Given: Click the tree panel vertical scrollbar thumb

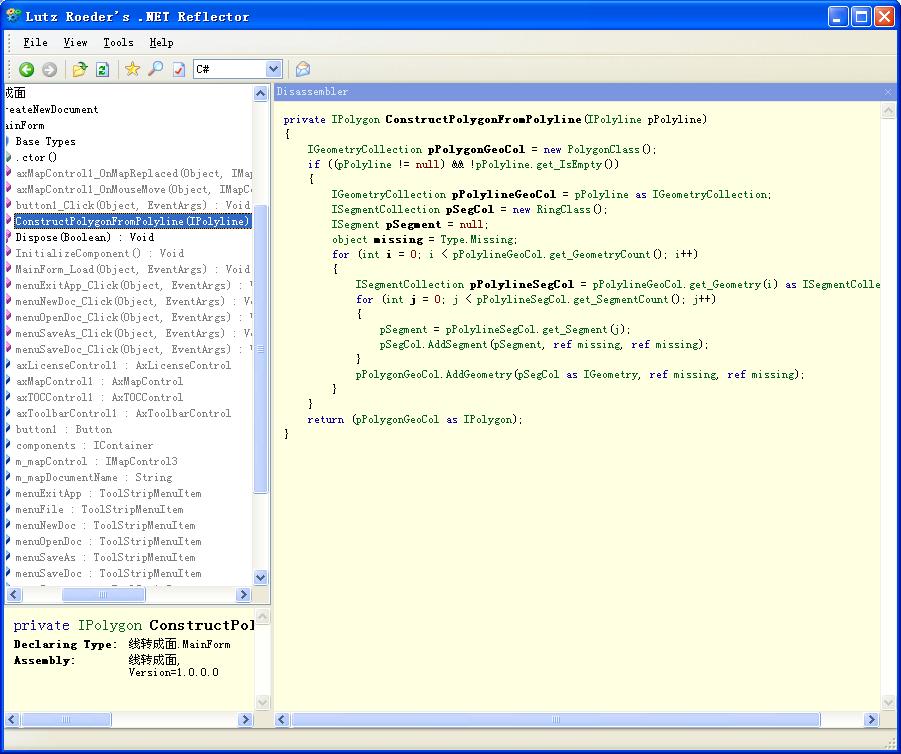Looking at the screenshot, I should pyautogui.click(x=260, y=349).
